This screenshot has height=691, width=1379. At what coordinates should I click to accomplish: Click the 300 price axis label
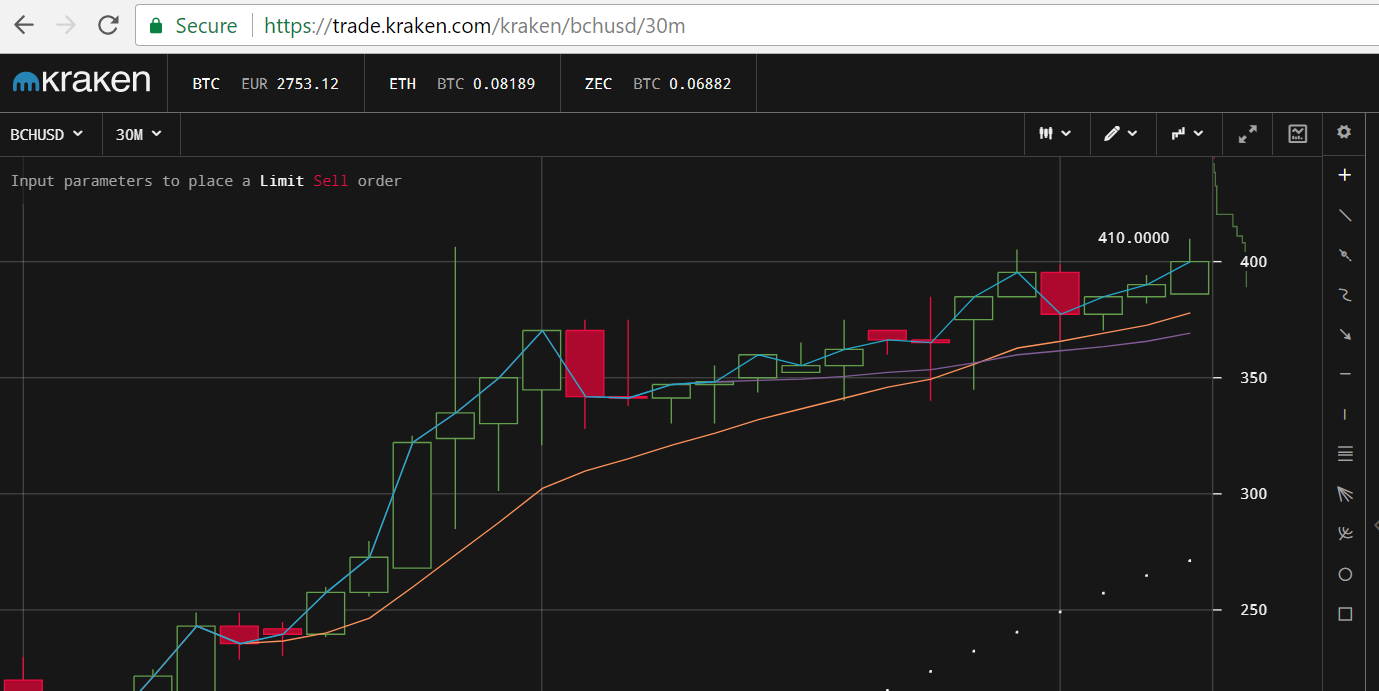[1254, 494]
